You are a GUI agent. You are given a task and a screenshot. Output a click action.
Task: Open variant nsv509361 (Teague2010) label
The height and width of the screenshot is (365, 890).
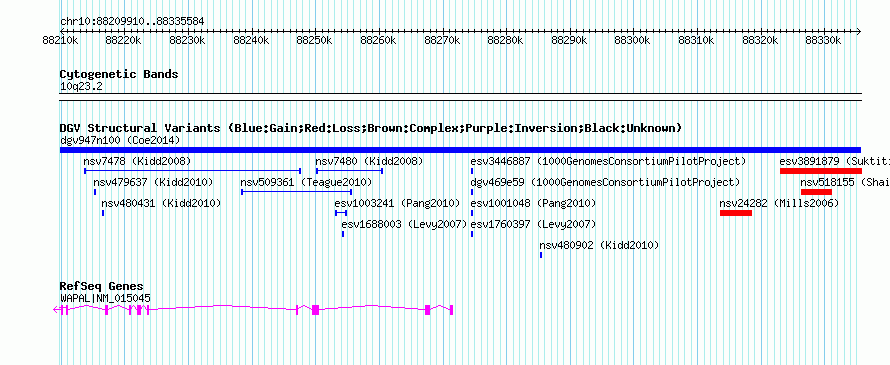pyautogui.click(x=306, y=182)
